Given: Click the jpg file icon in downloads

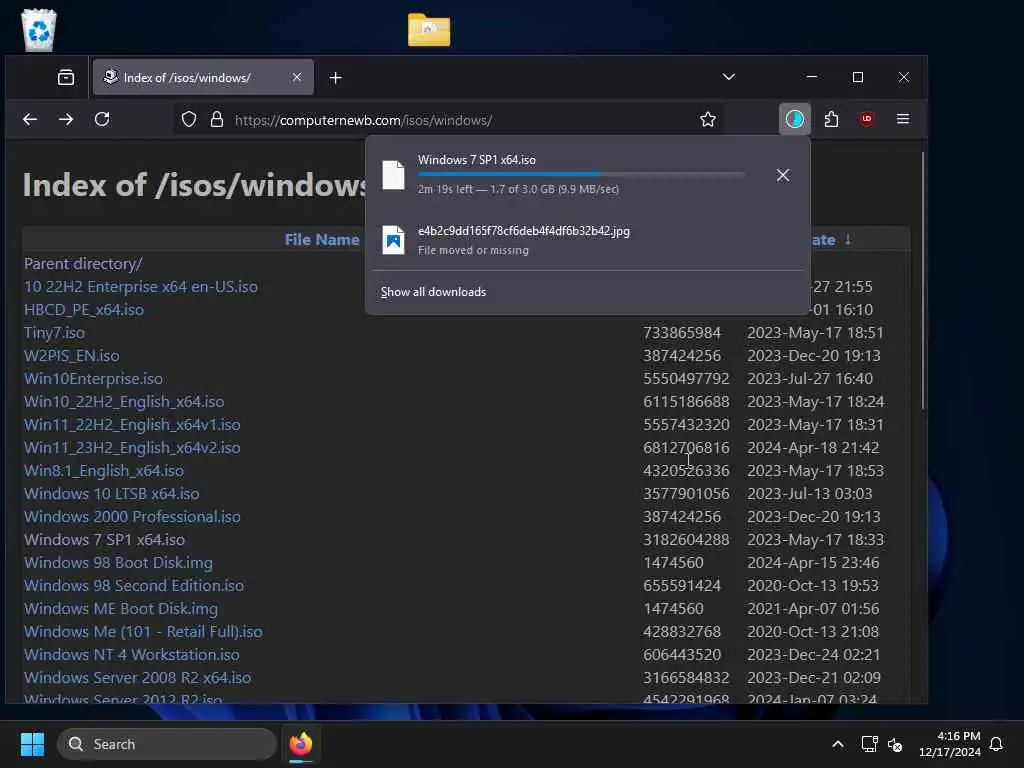Looking at the screenshot, I should pyautogui.click(x=393, y=240).
